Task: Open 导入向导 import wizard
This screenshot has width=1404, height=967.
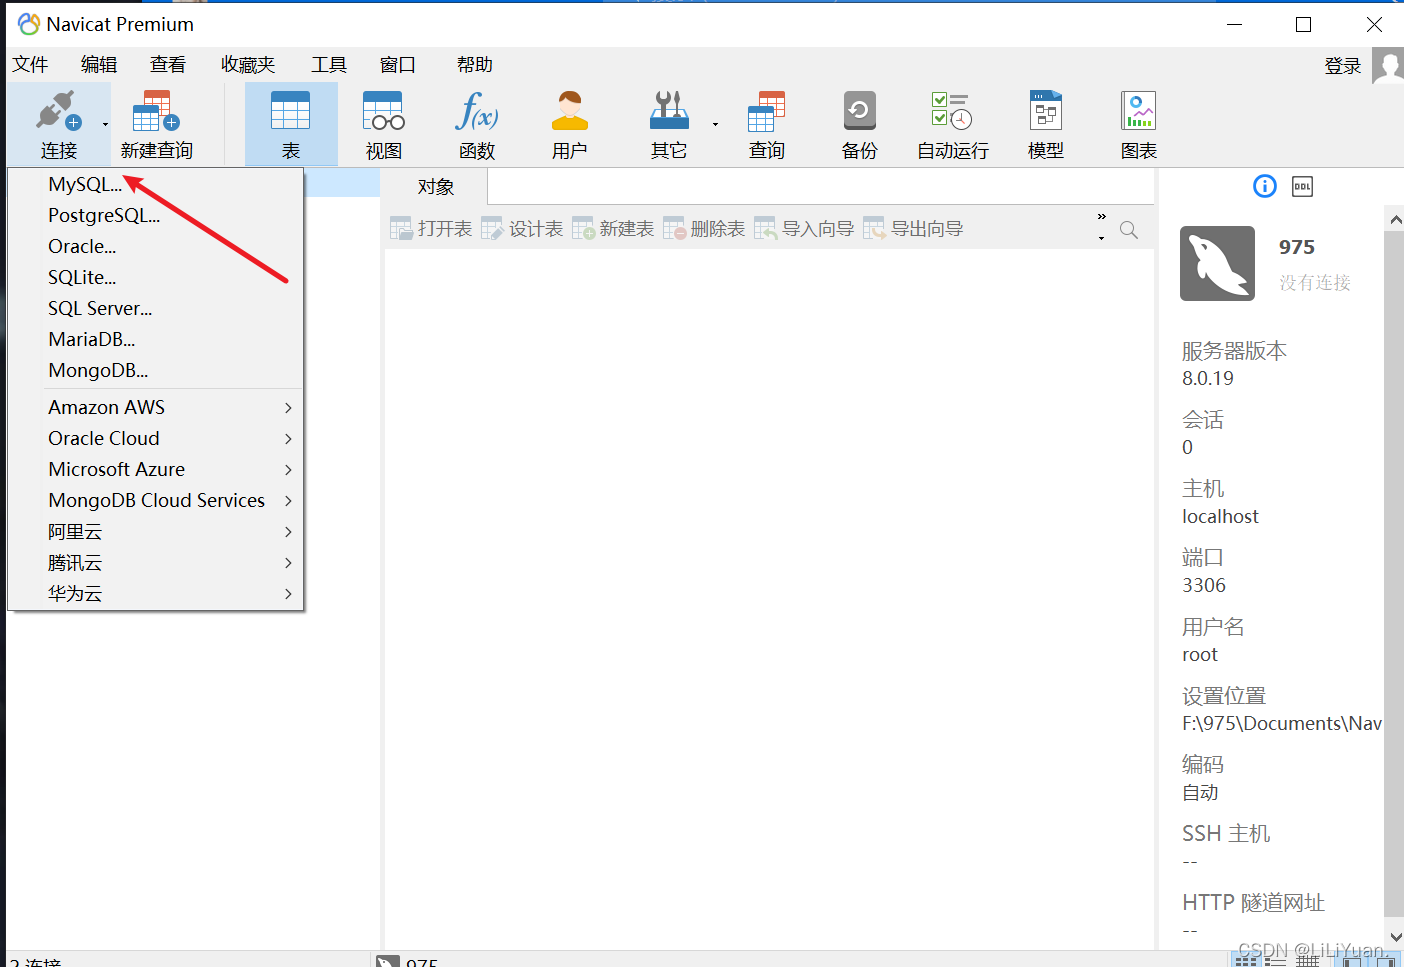Action: (804, 229)
